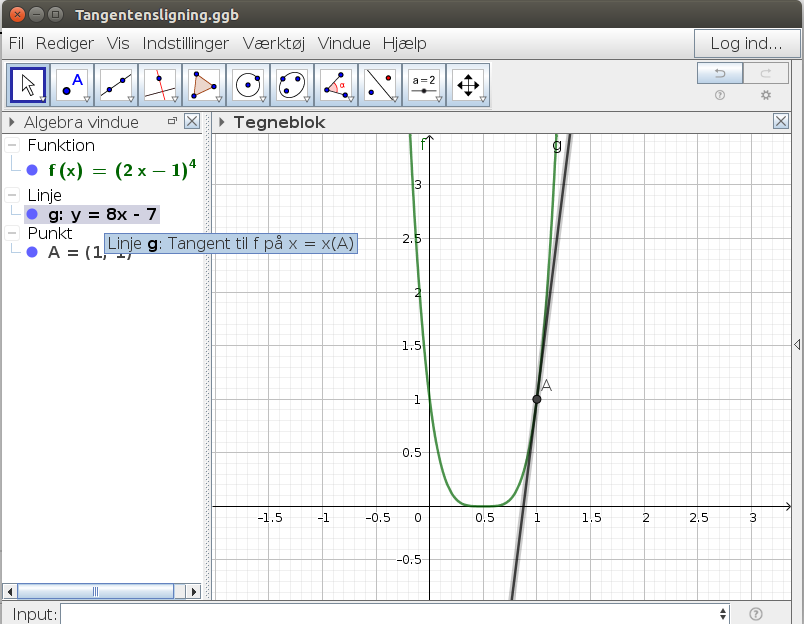
Task: Click the Redo arrow button
Action: coord(766,73)
